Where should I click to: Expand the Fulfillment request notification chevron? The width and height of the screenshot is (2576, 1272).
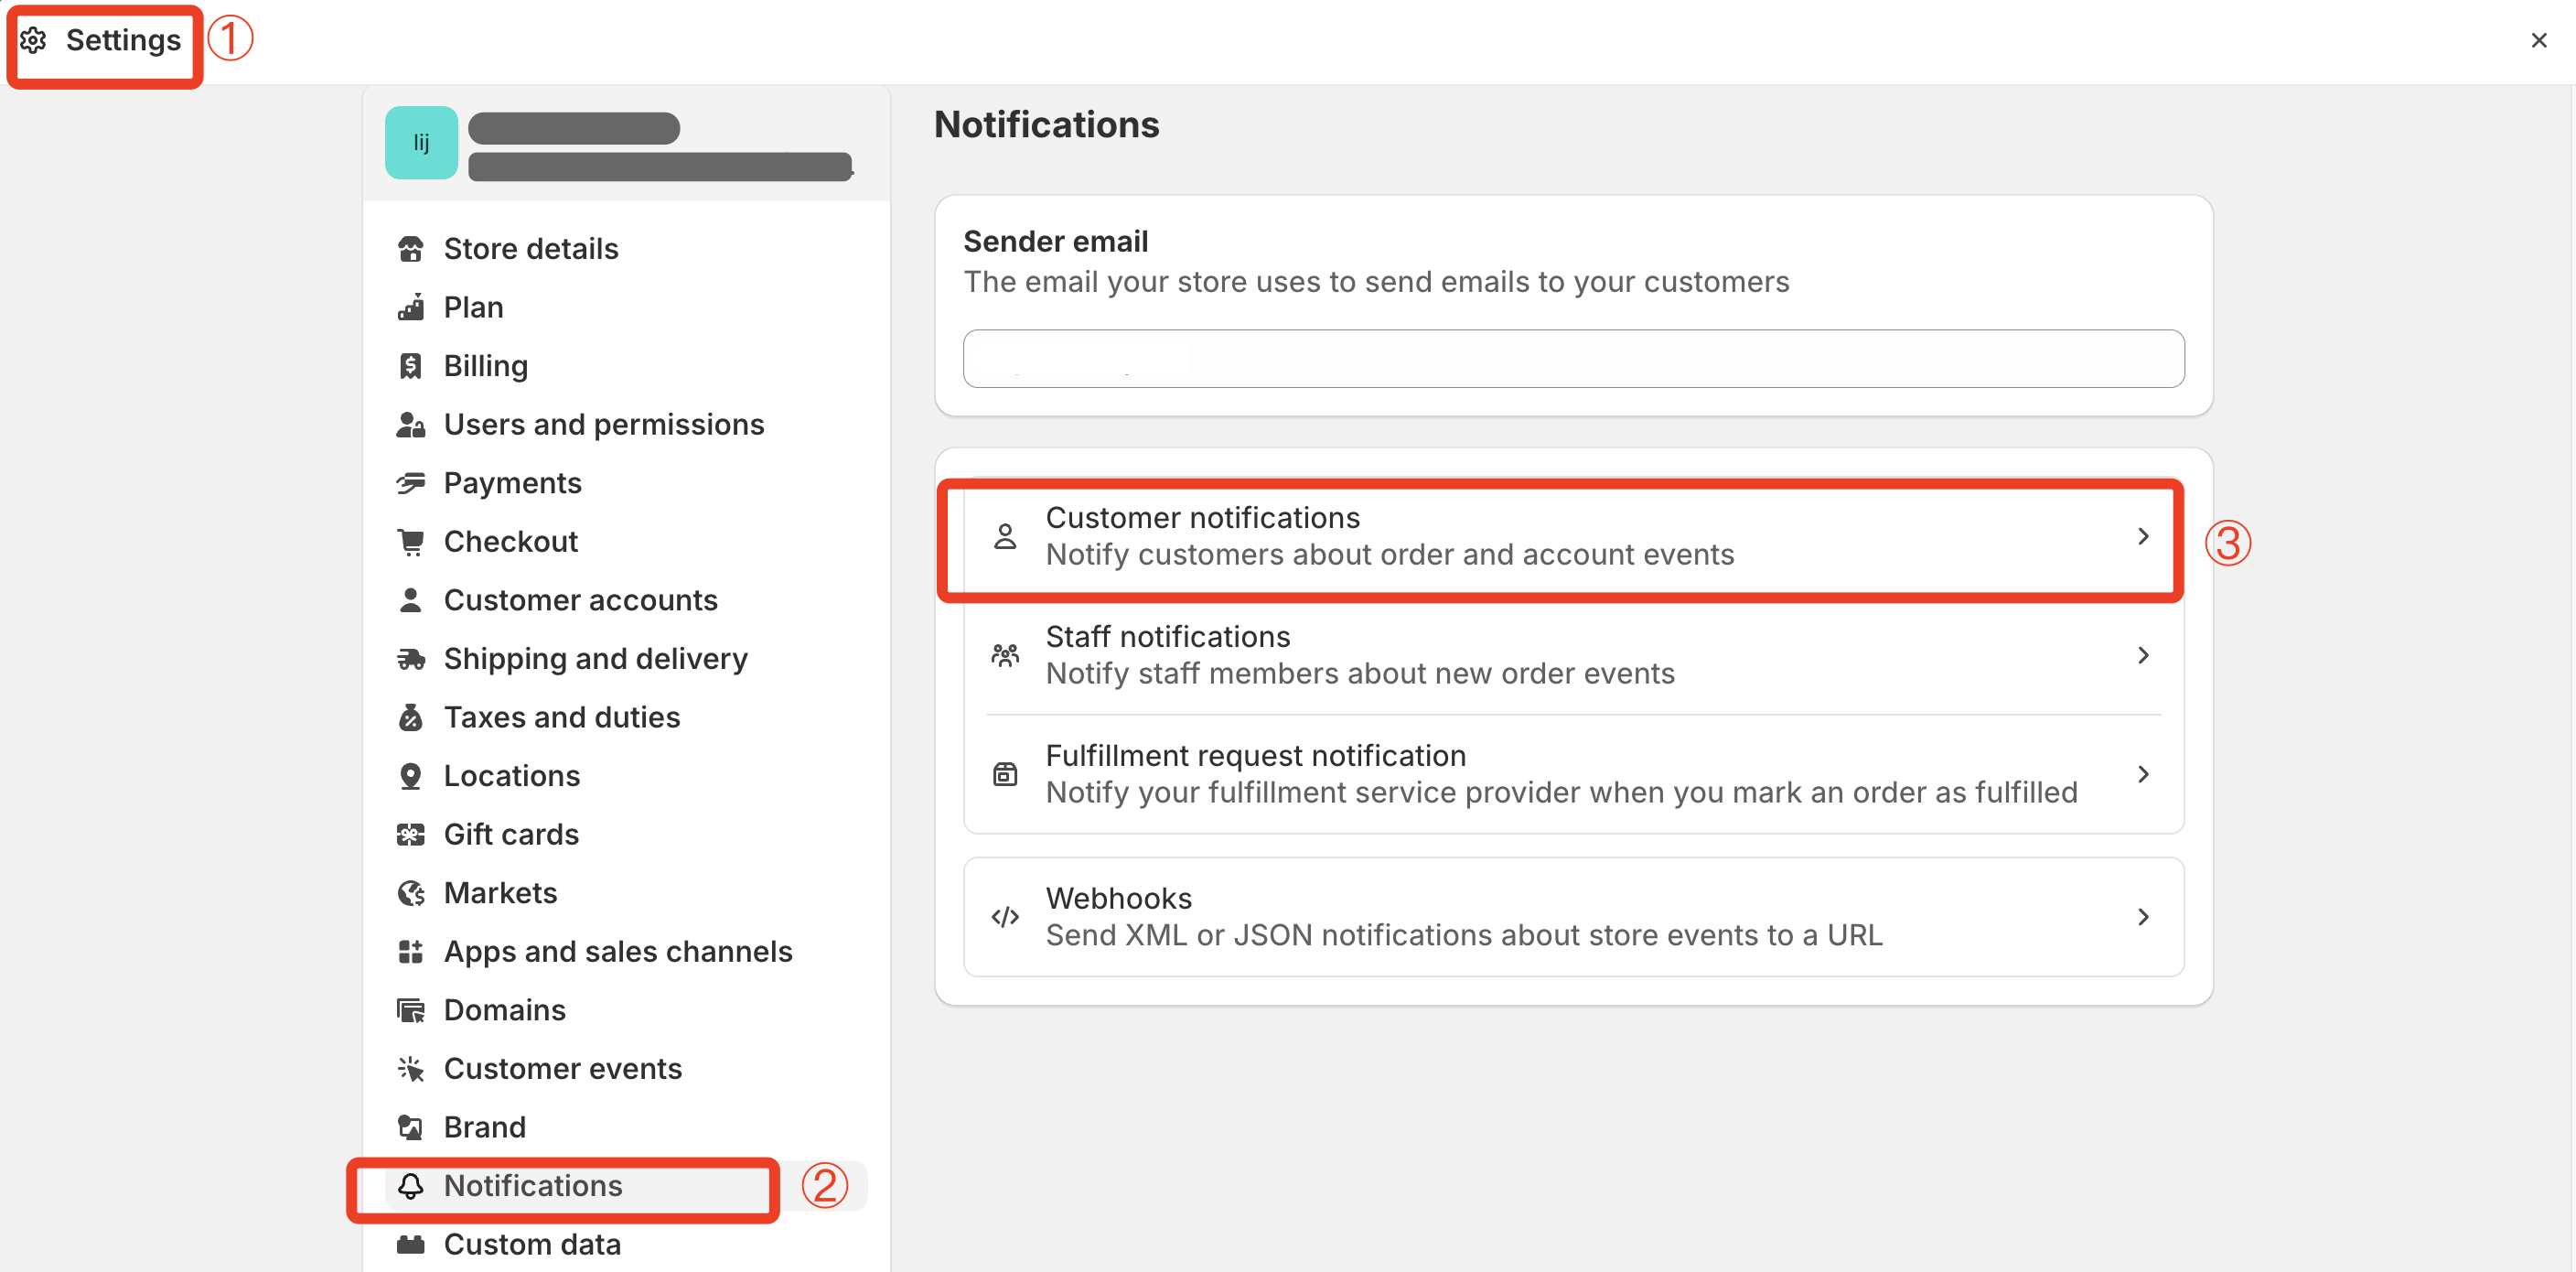(2143, 773)
